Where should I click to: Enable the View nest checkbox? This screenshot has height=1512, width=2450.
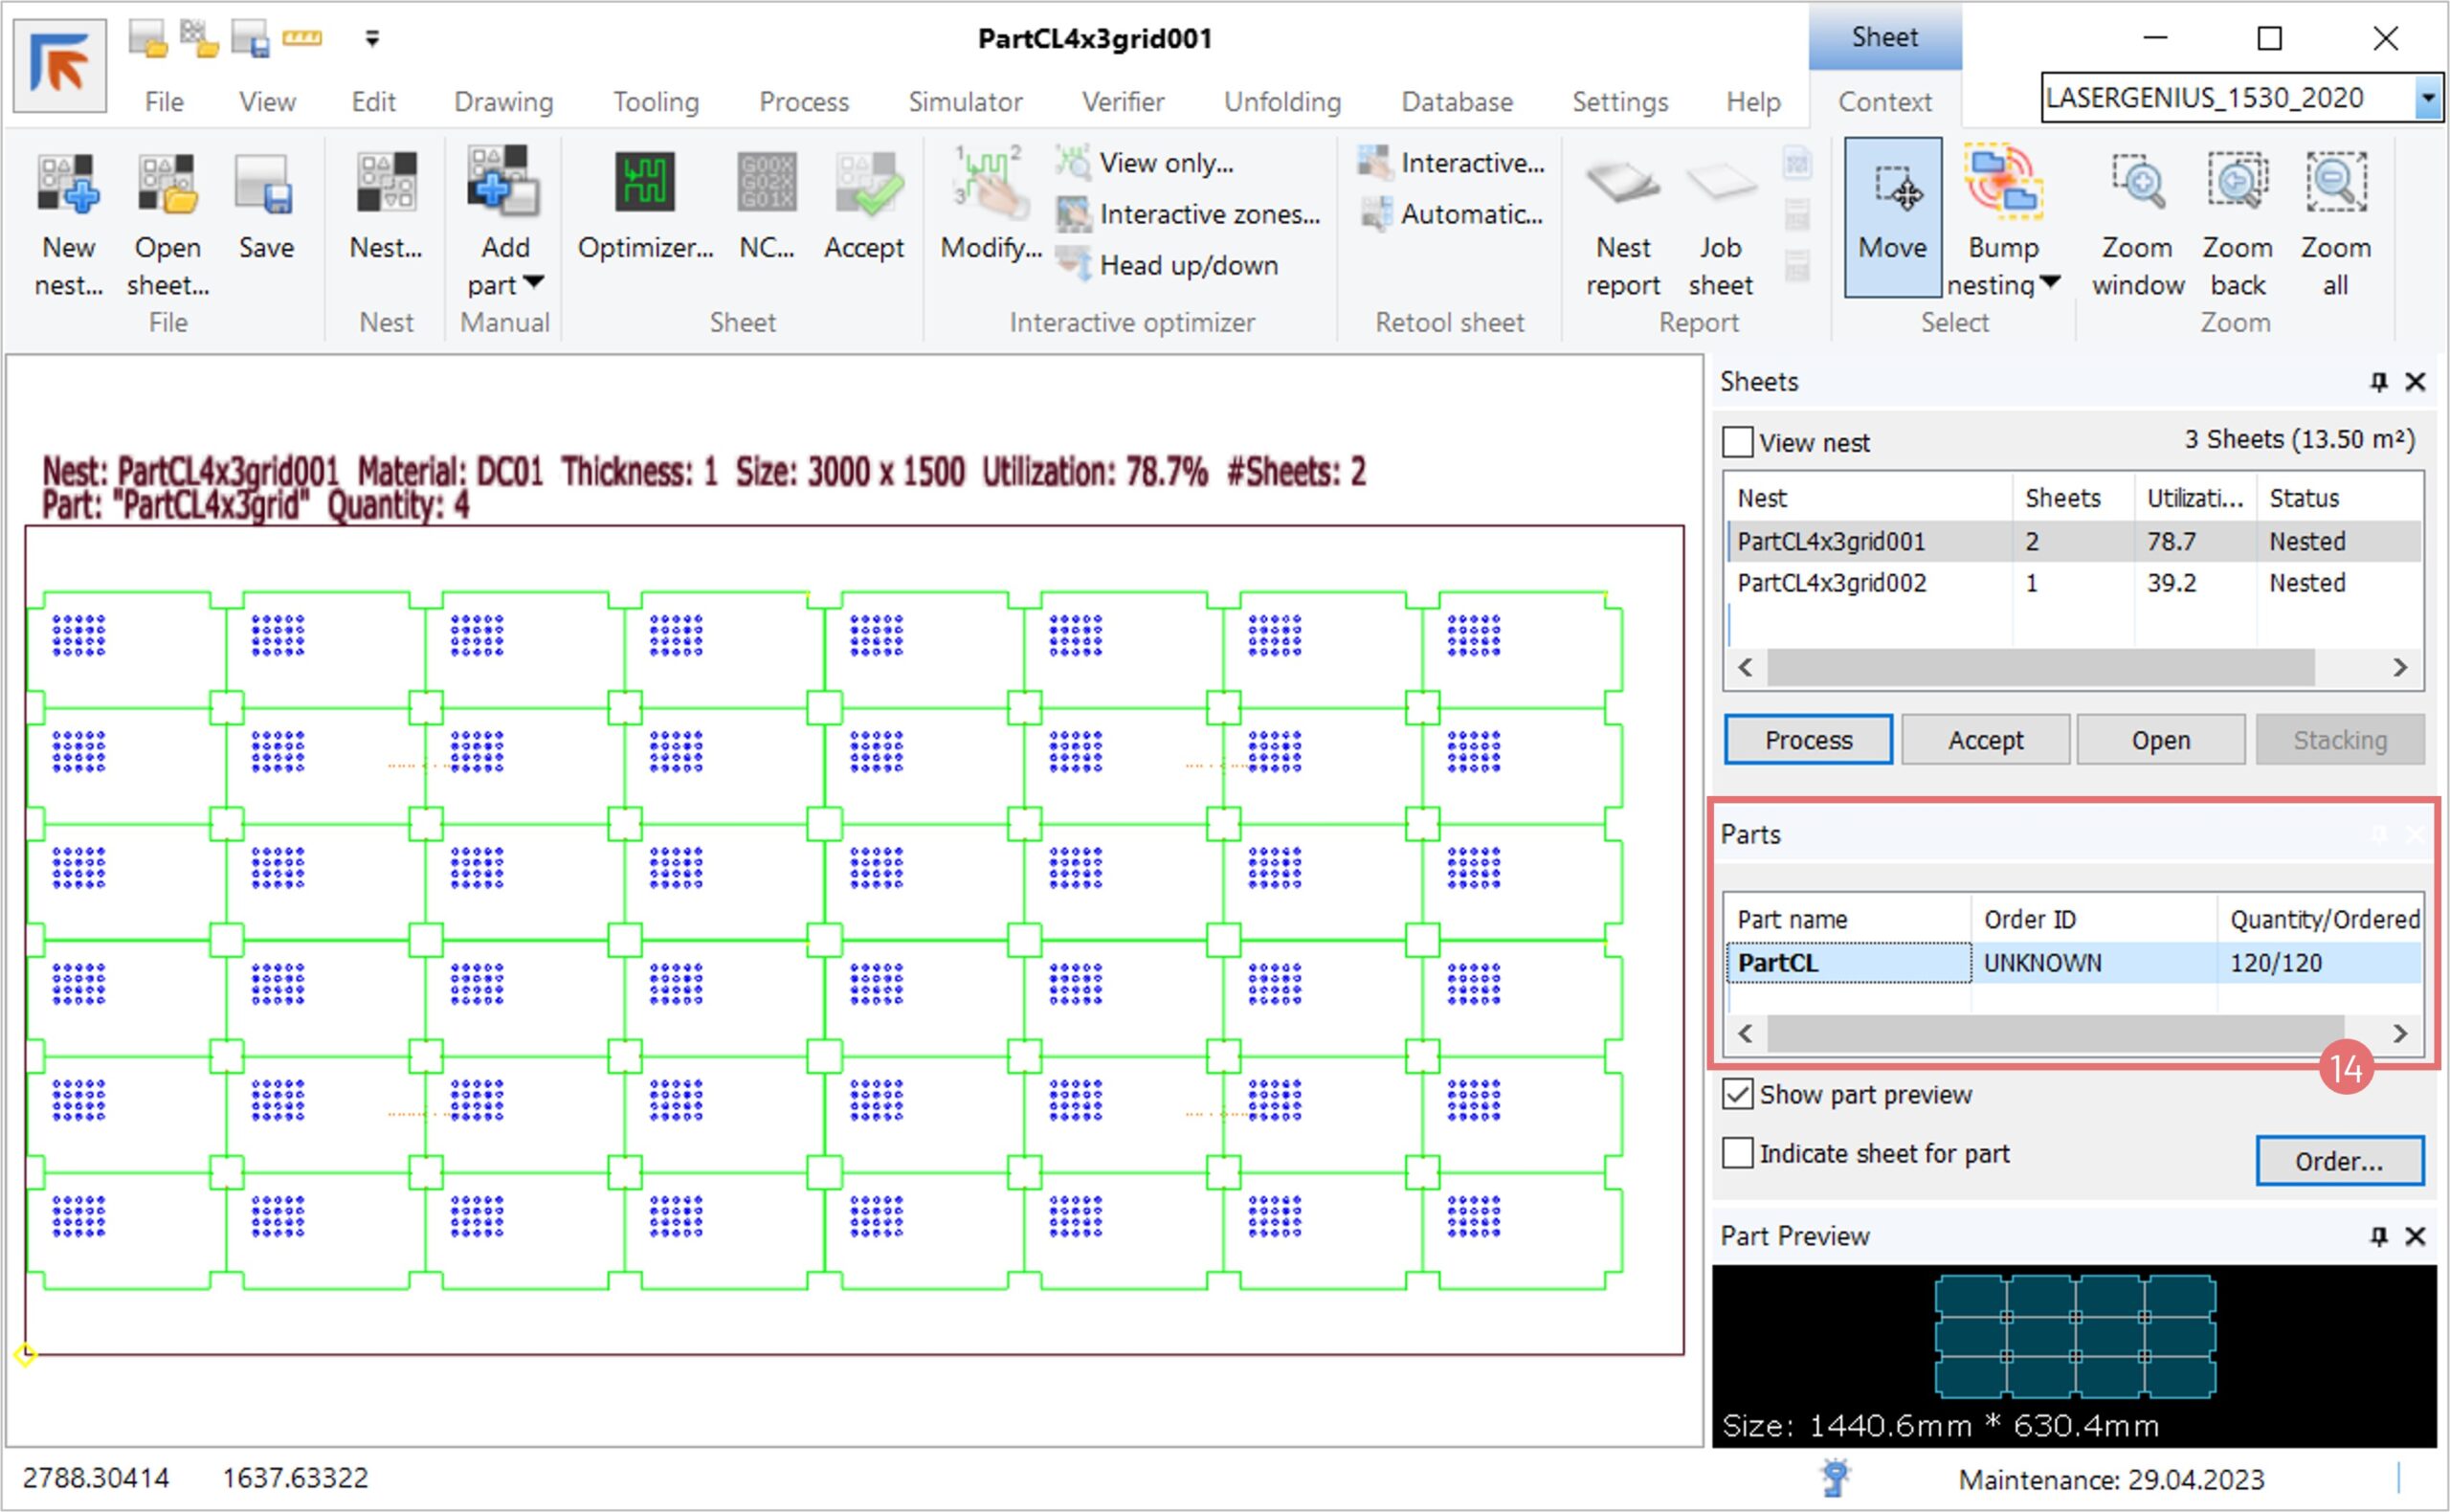pos(1738,442)
